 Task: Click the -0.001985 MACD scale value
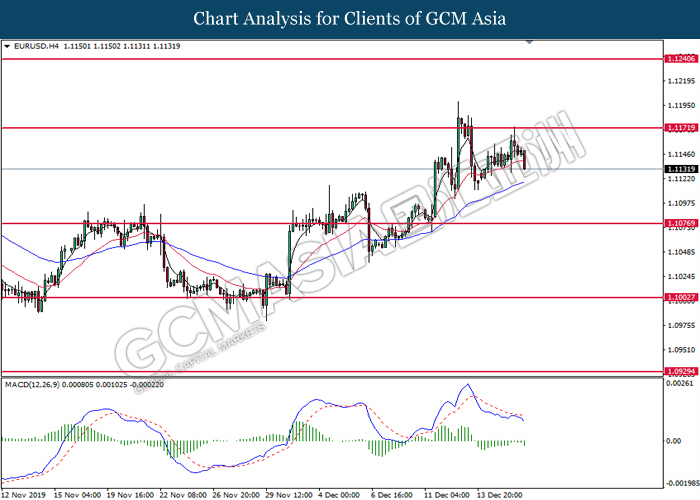681,479
